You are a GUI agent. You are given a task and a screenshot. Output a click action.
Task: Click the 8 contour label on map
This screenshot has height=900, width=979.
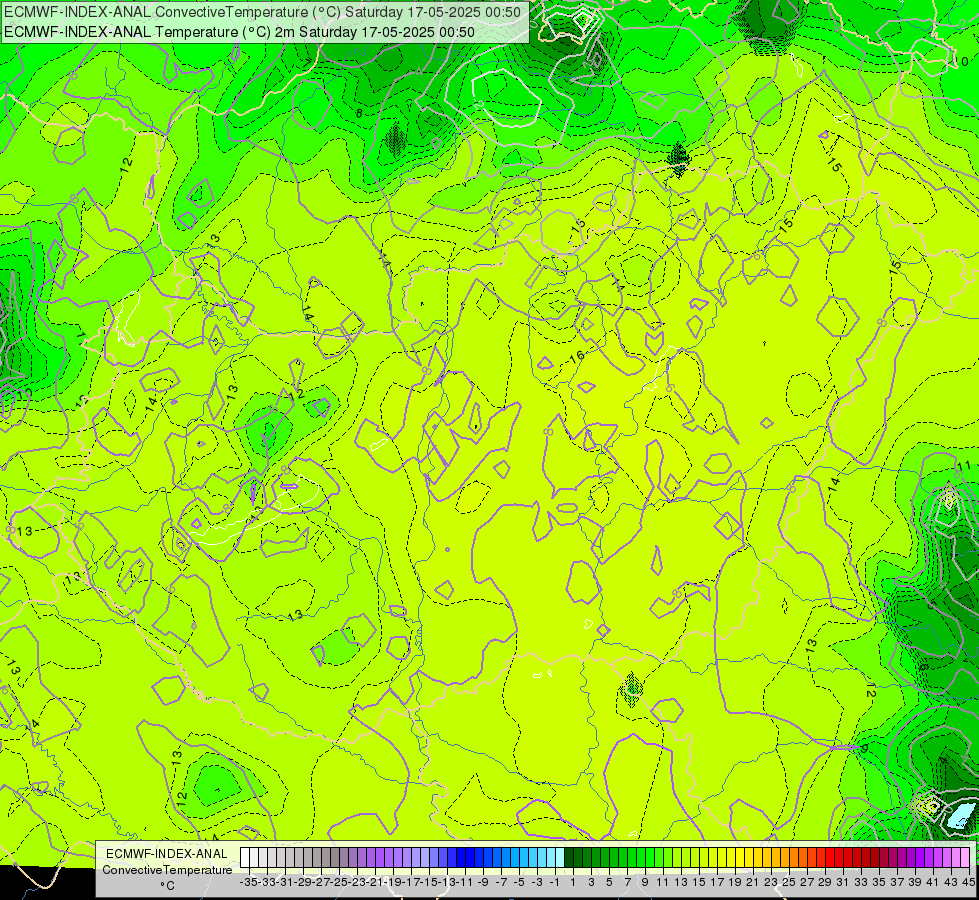(x=359, y=113)
